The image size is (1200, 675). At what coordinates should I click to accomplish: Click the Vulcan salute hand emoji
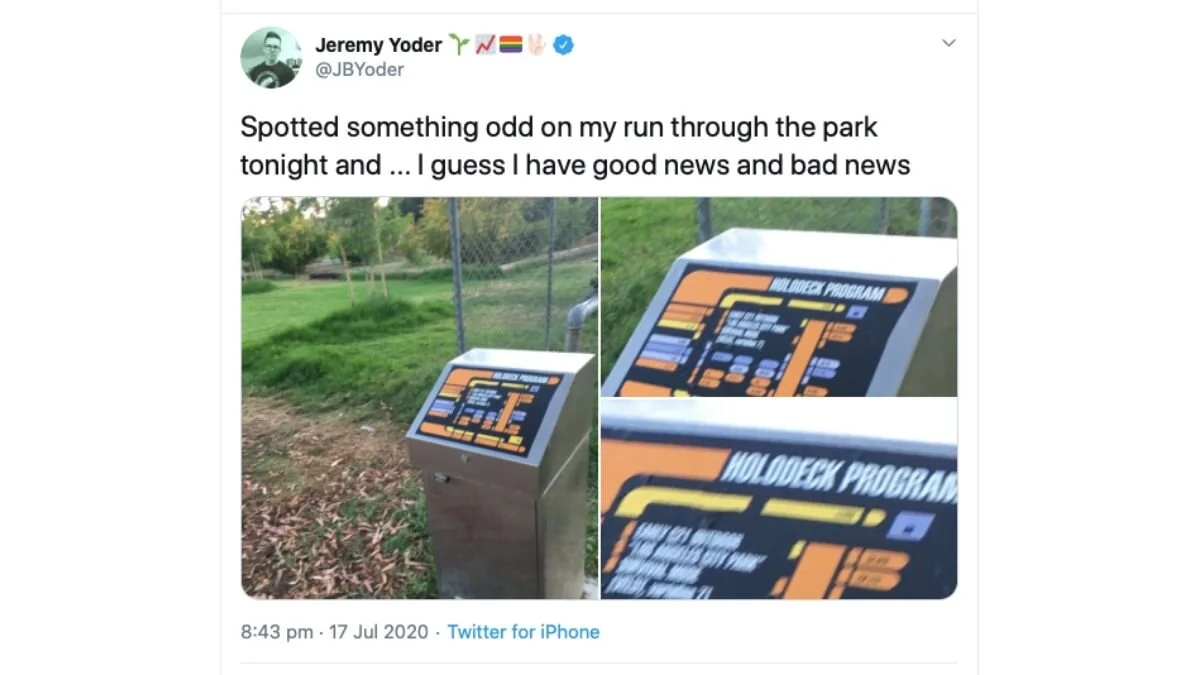coord(536,45)
